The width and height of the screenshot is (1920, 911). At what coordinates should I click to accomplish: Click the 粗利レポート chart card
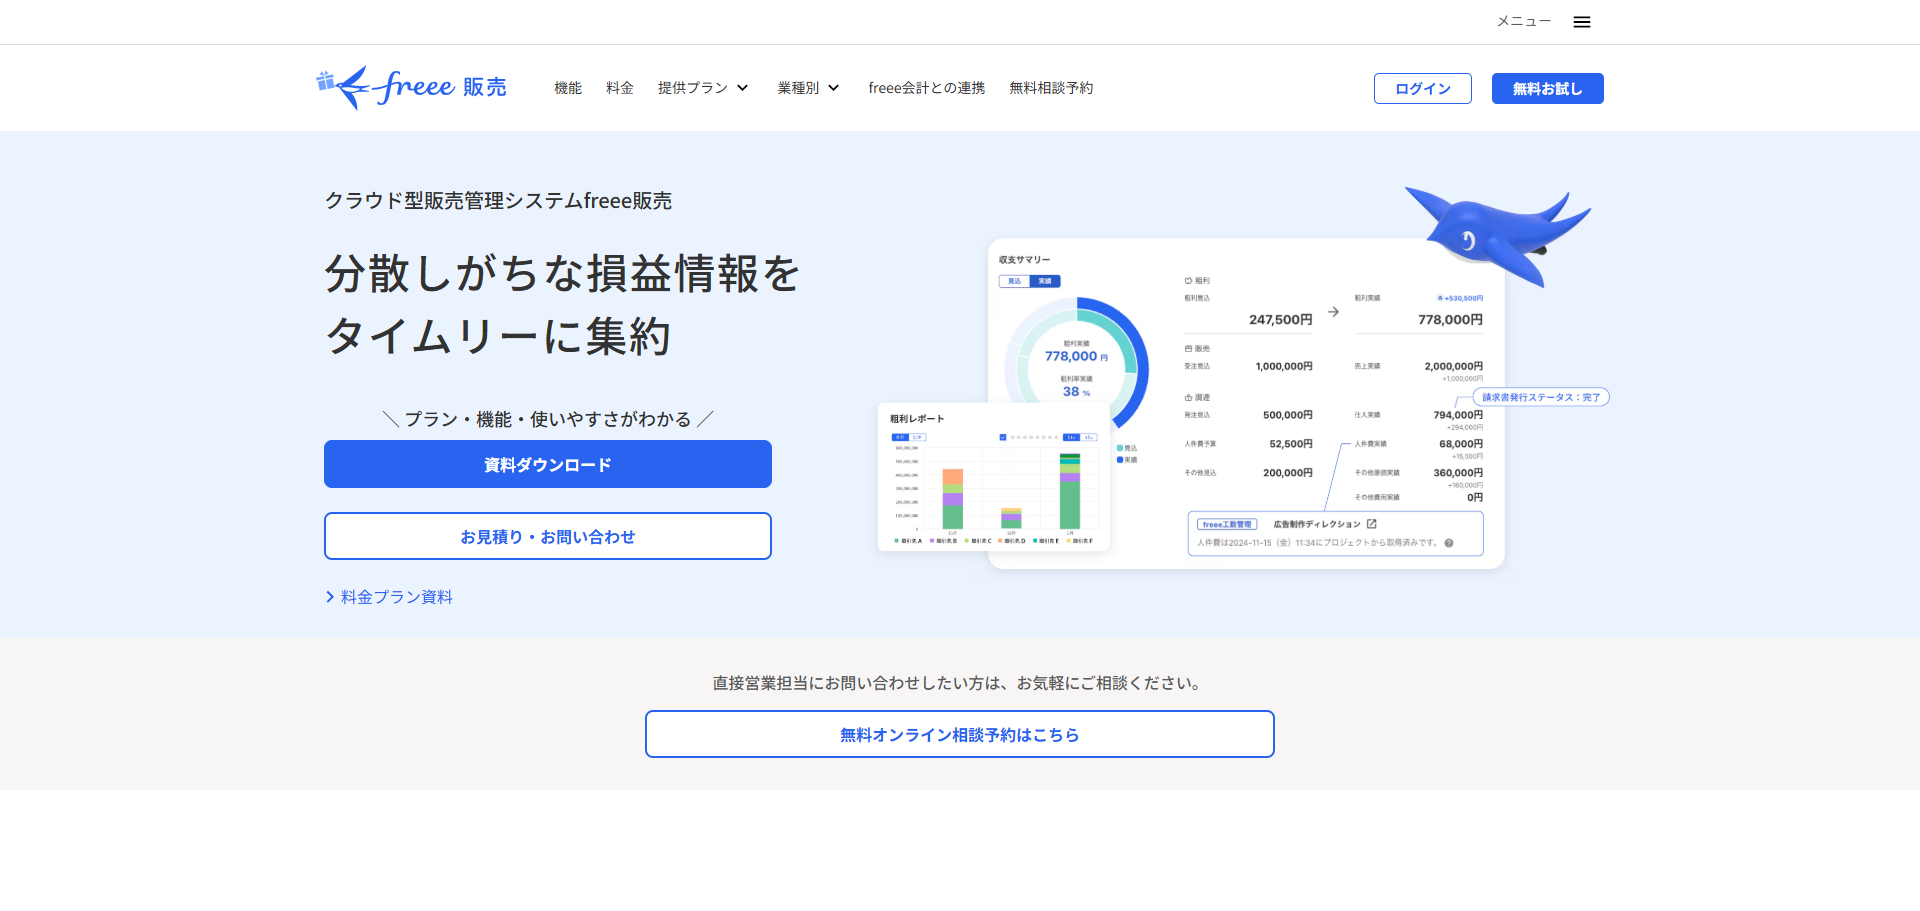(x=994, y=477)
